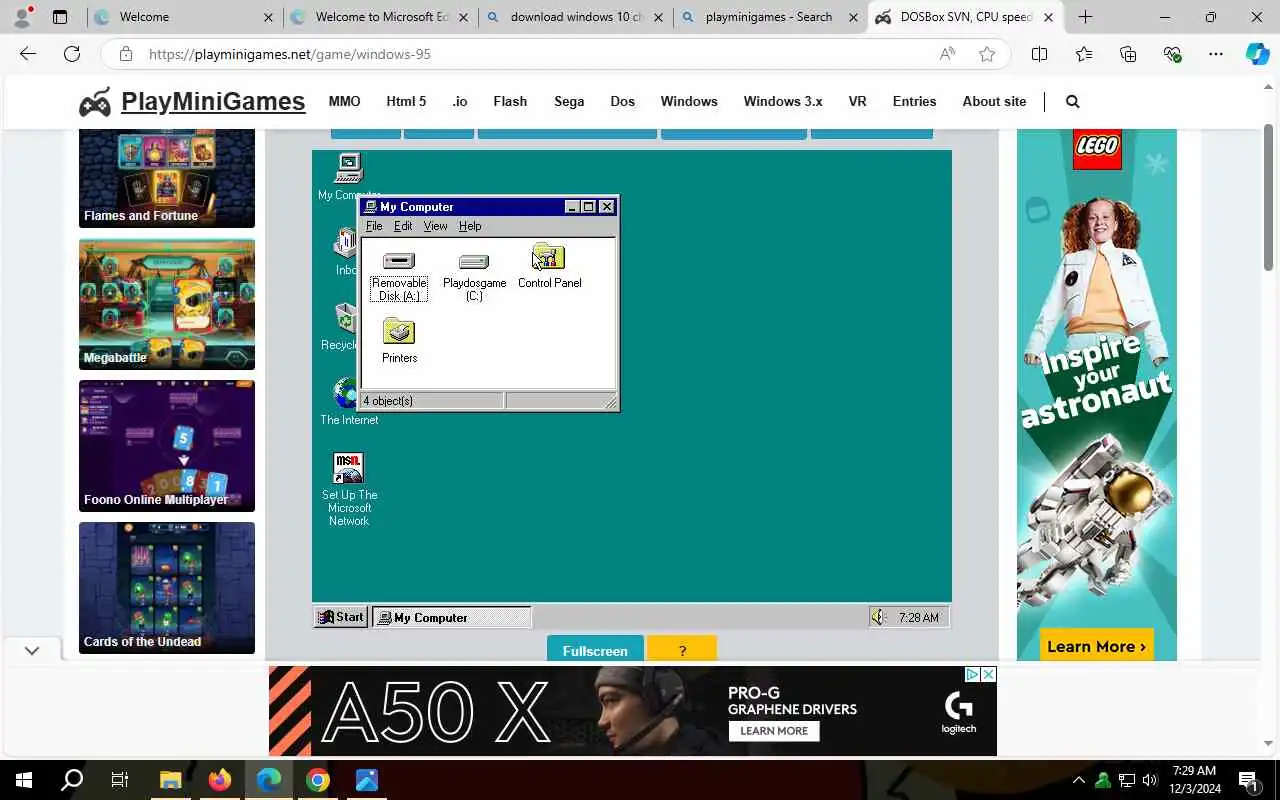Open the Entries navigation link

click(x=914, y=101)
